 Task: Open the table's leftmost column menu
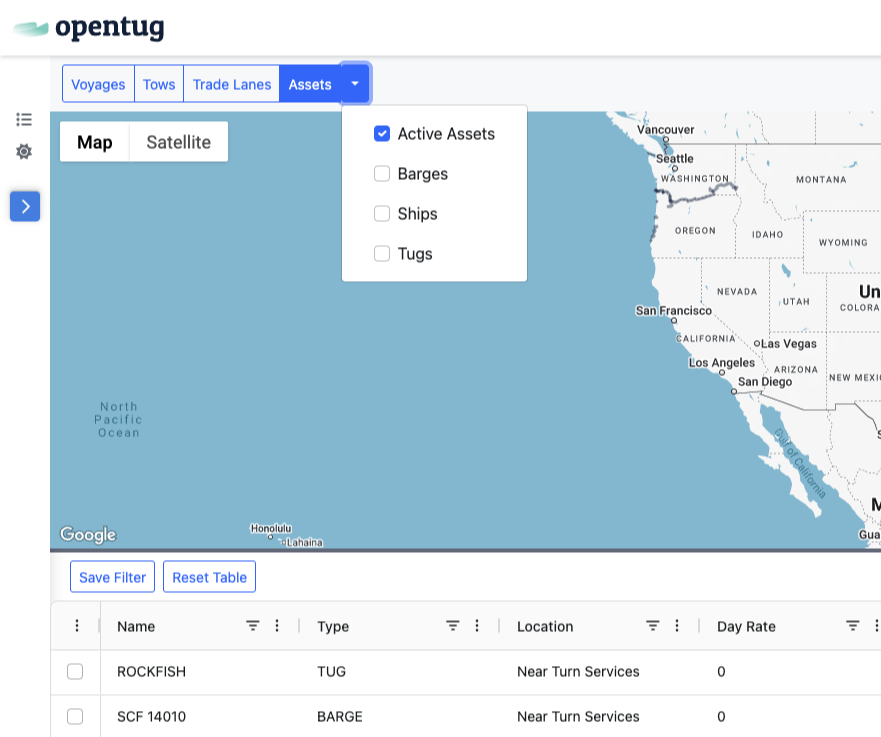click(x=77, y=626)
